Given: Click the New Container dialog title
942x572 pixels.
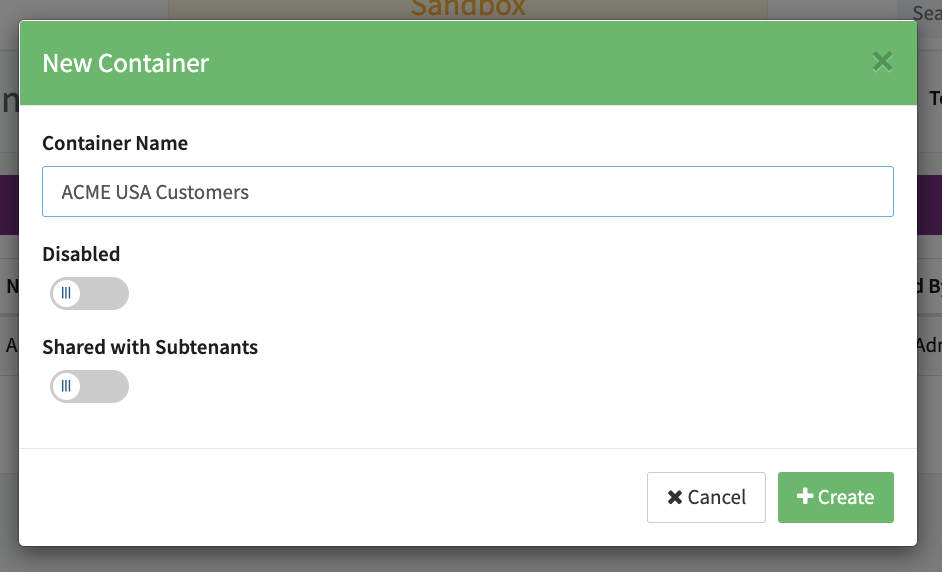Looking at the screenshot, I should point(125,63).
